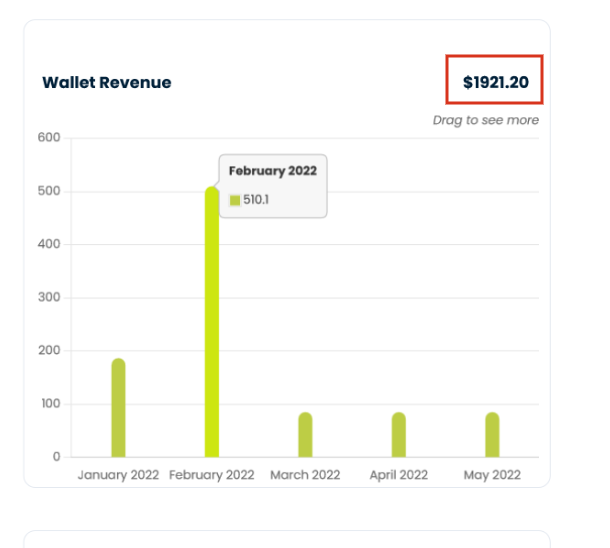Click the March 2022 axis label
Image resolution: width=610 pixels, height=548 pixels.
(x=305, y=475)
